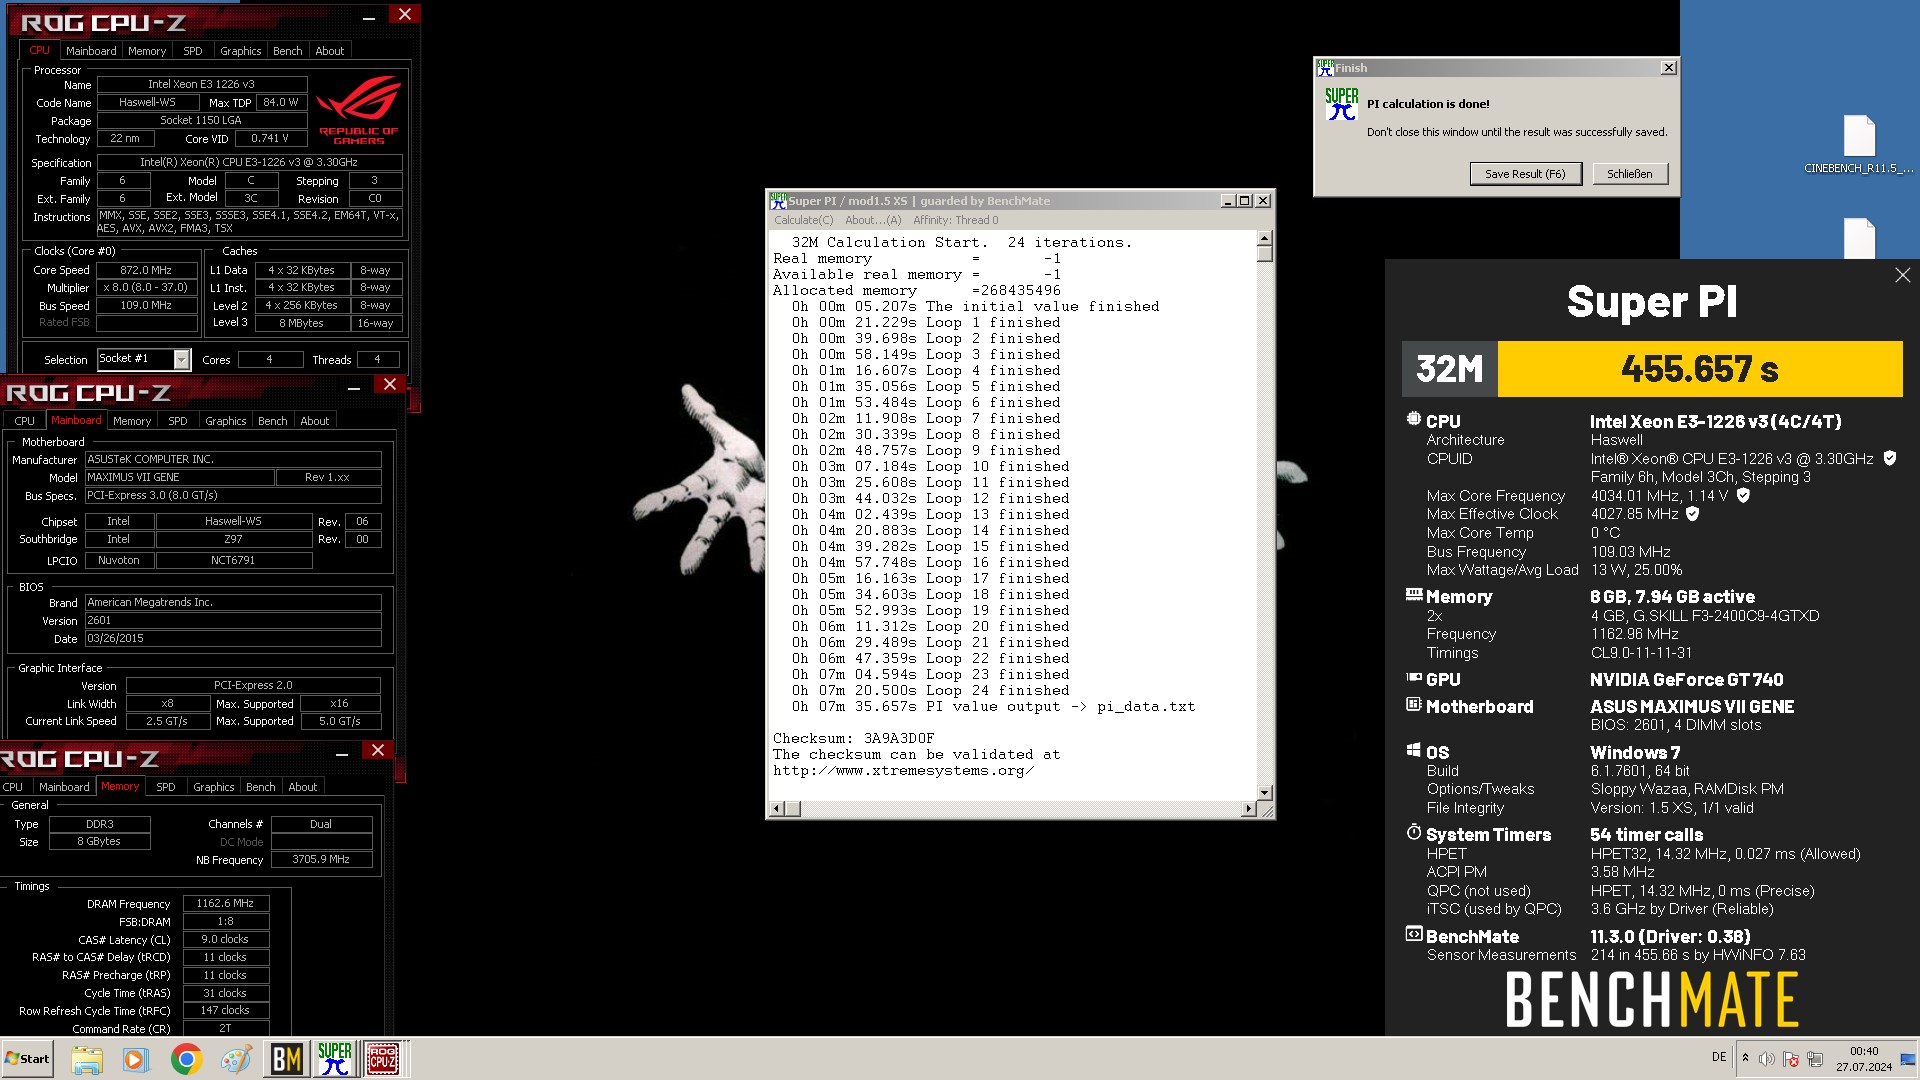Open Graphics tab in Memory CPU-Z window
Image resolution: width=1920 pixels, height=1080 pixels.
click(213, 787)
